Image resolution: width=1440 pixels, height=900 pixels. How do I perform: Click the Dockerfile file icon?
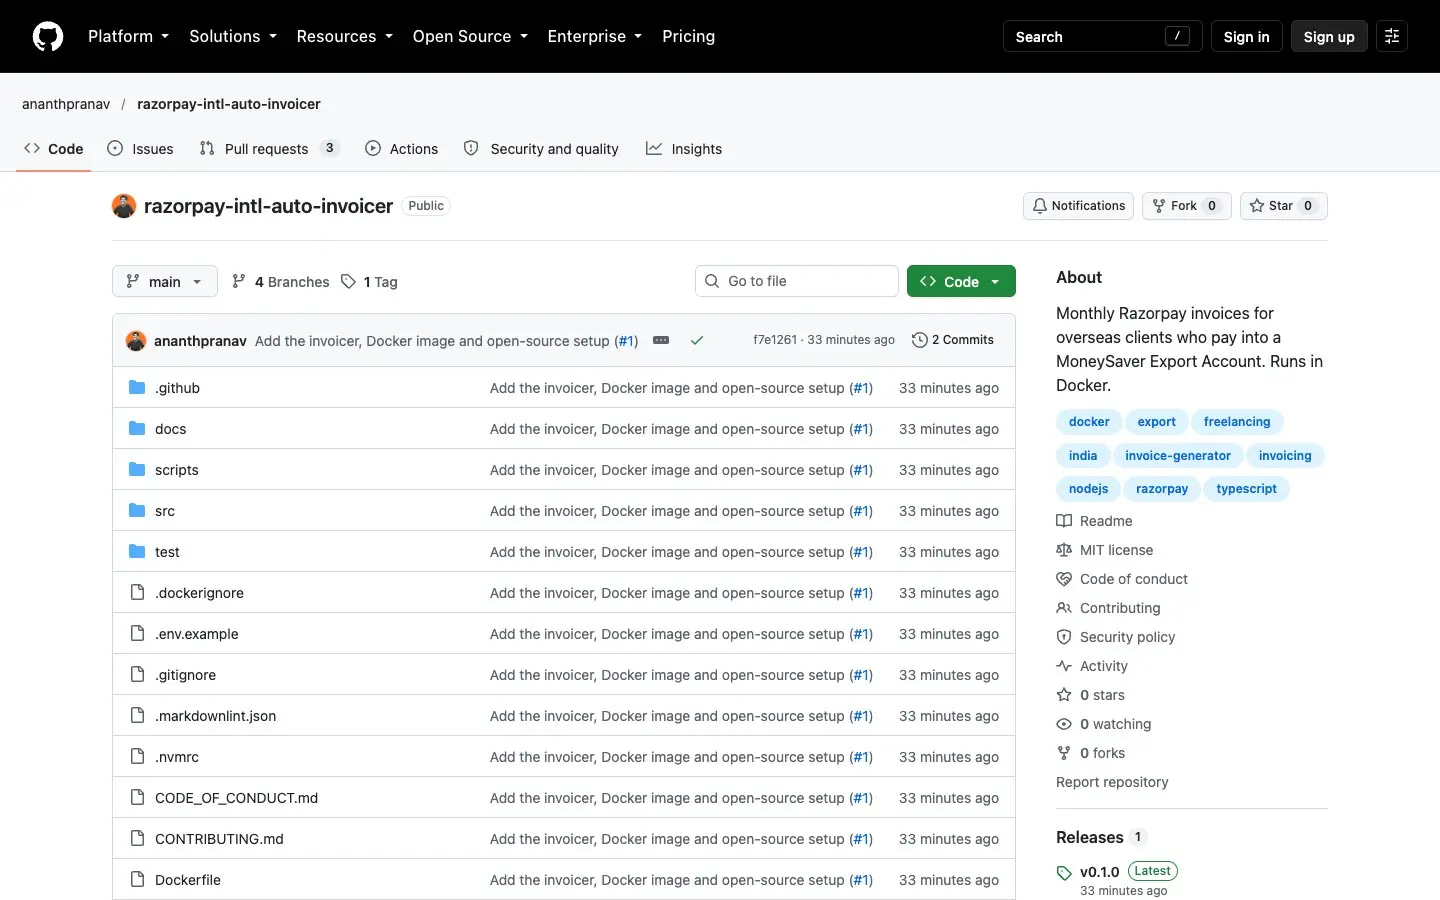point(137,880)
